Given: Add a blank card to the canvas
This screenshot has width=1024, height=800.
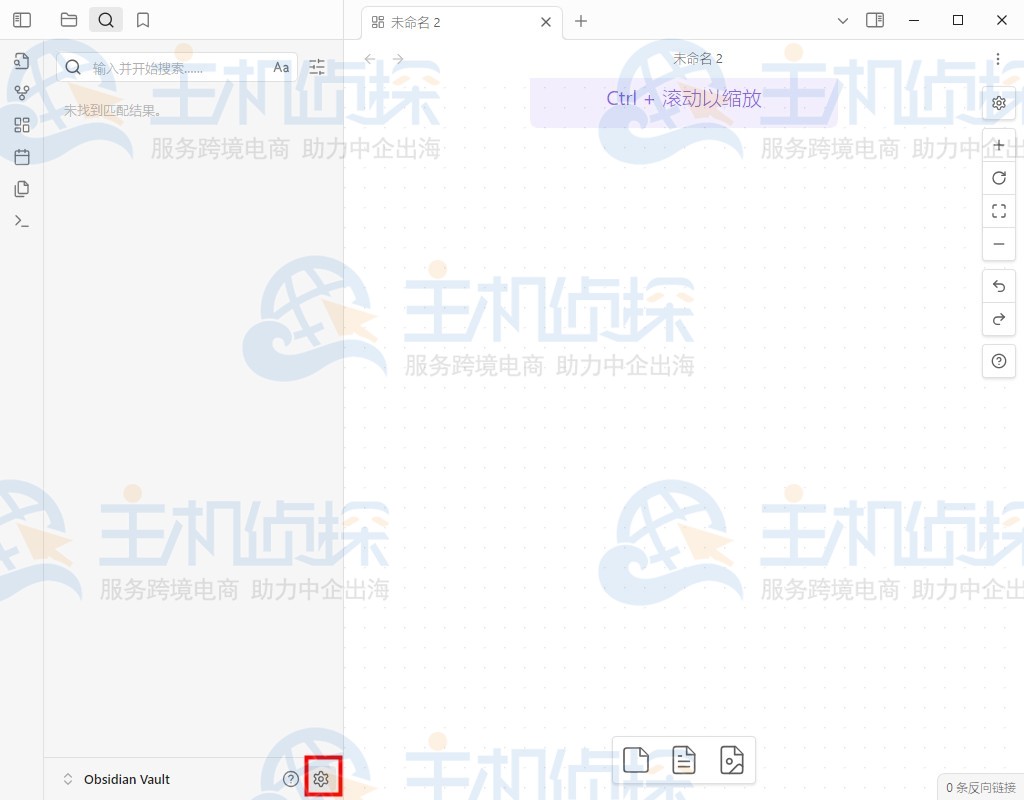Looking at the screenshot, I should [x=636, y=760].
